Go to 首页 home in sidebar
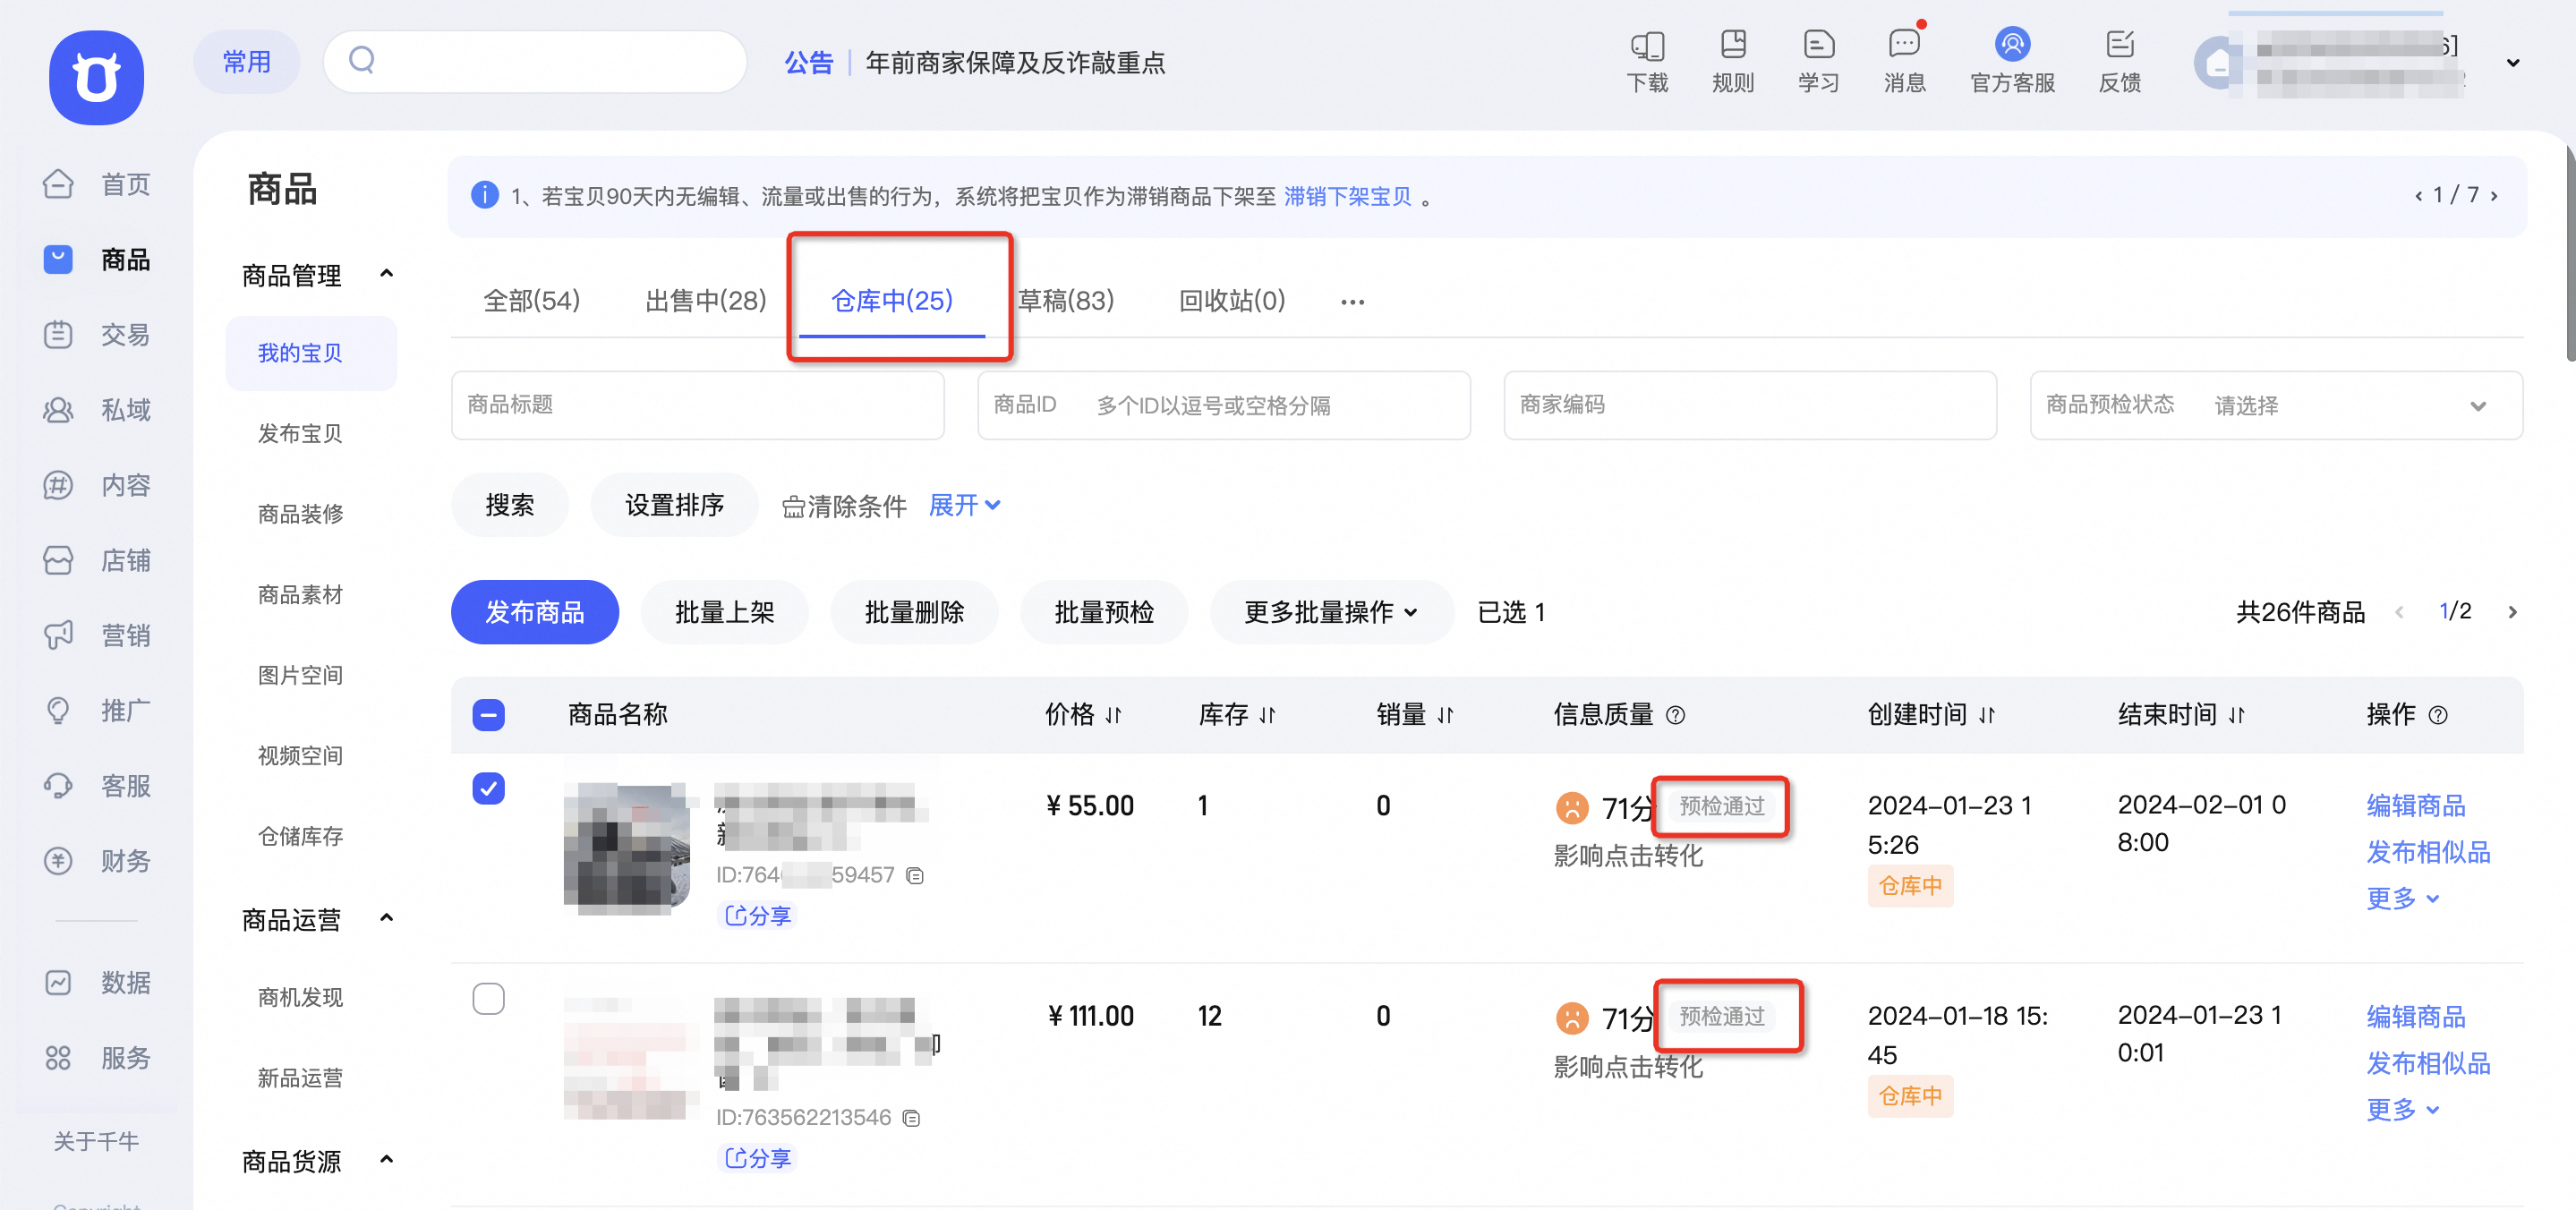This screenshot has width=2576, height=1210. (97, 184)
